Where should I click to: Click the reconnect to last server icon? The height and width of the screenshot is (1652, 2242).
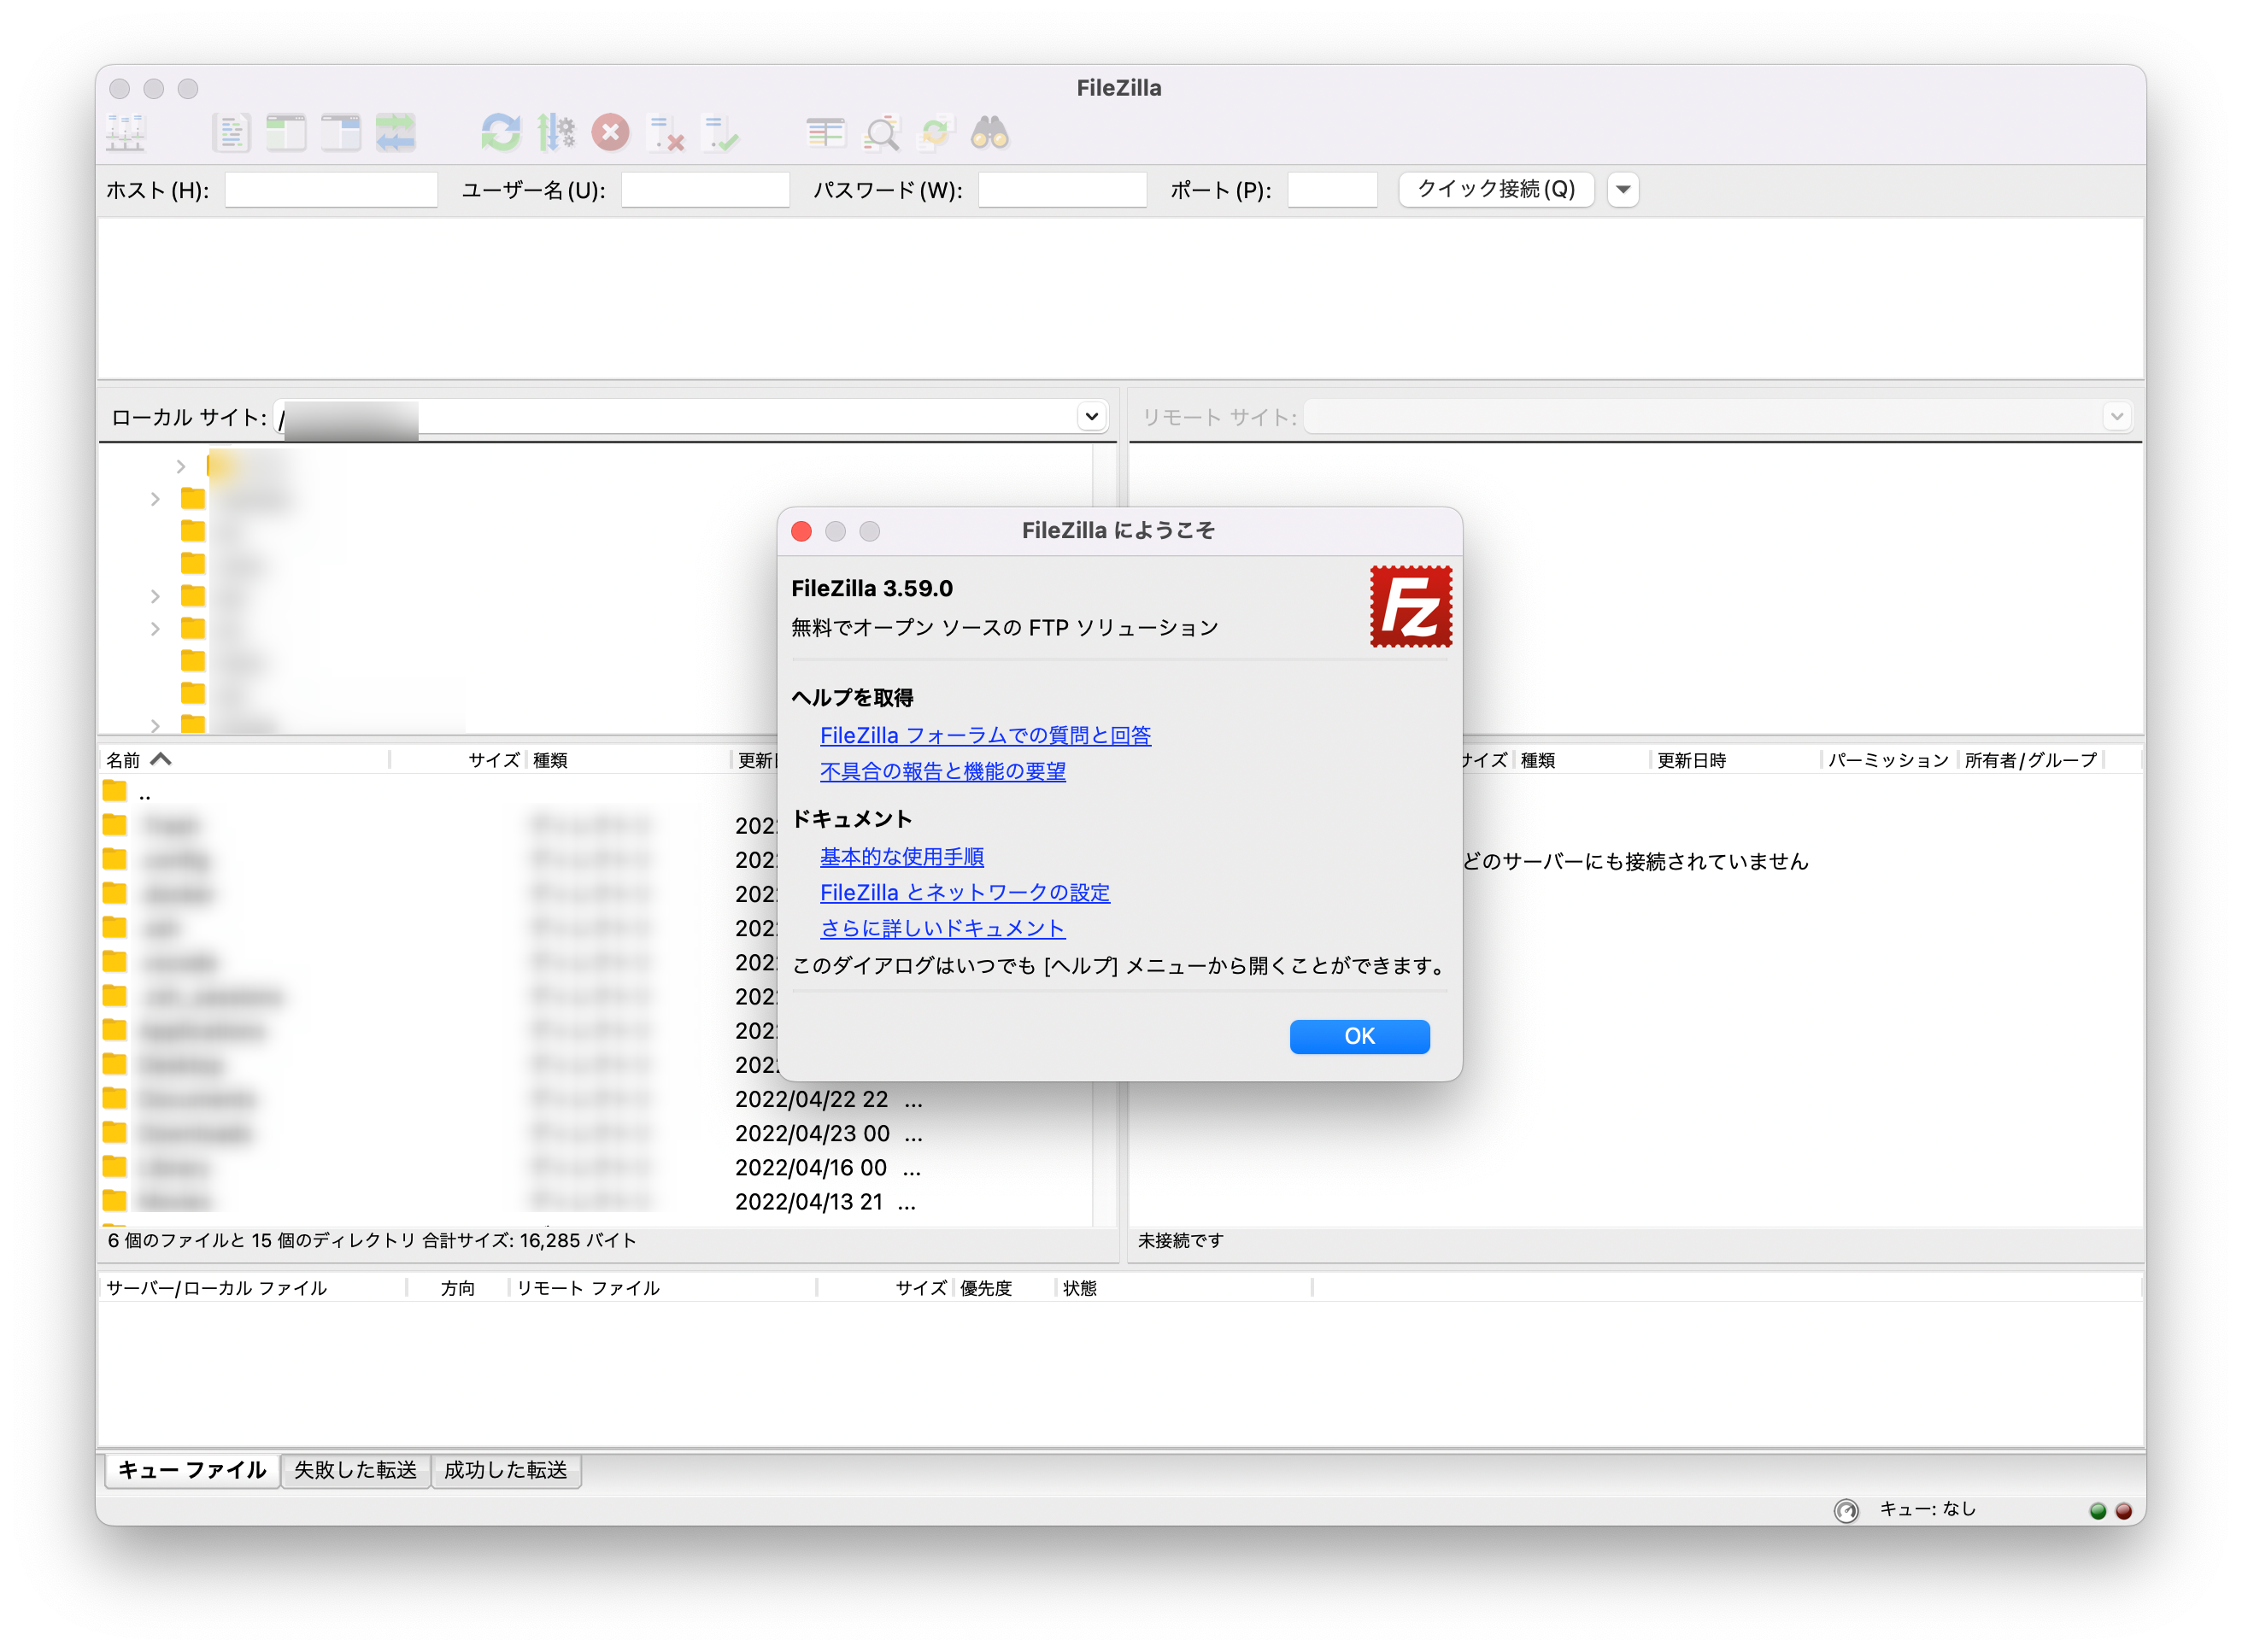coord(721,133)
